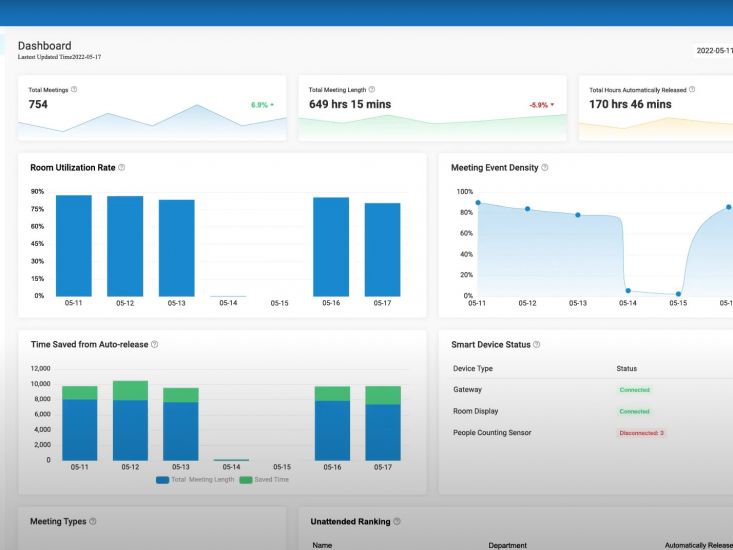Open the 2022-05-11 date range picker
Viewport: 733px width, 550px height.
(710, 51)
